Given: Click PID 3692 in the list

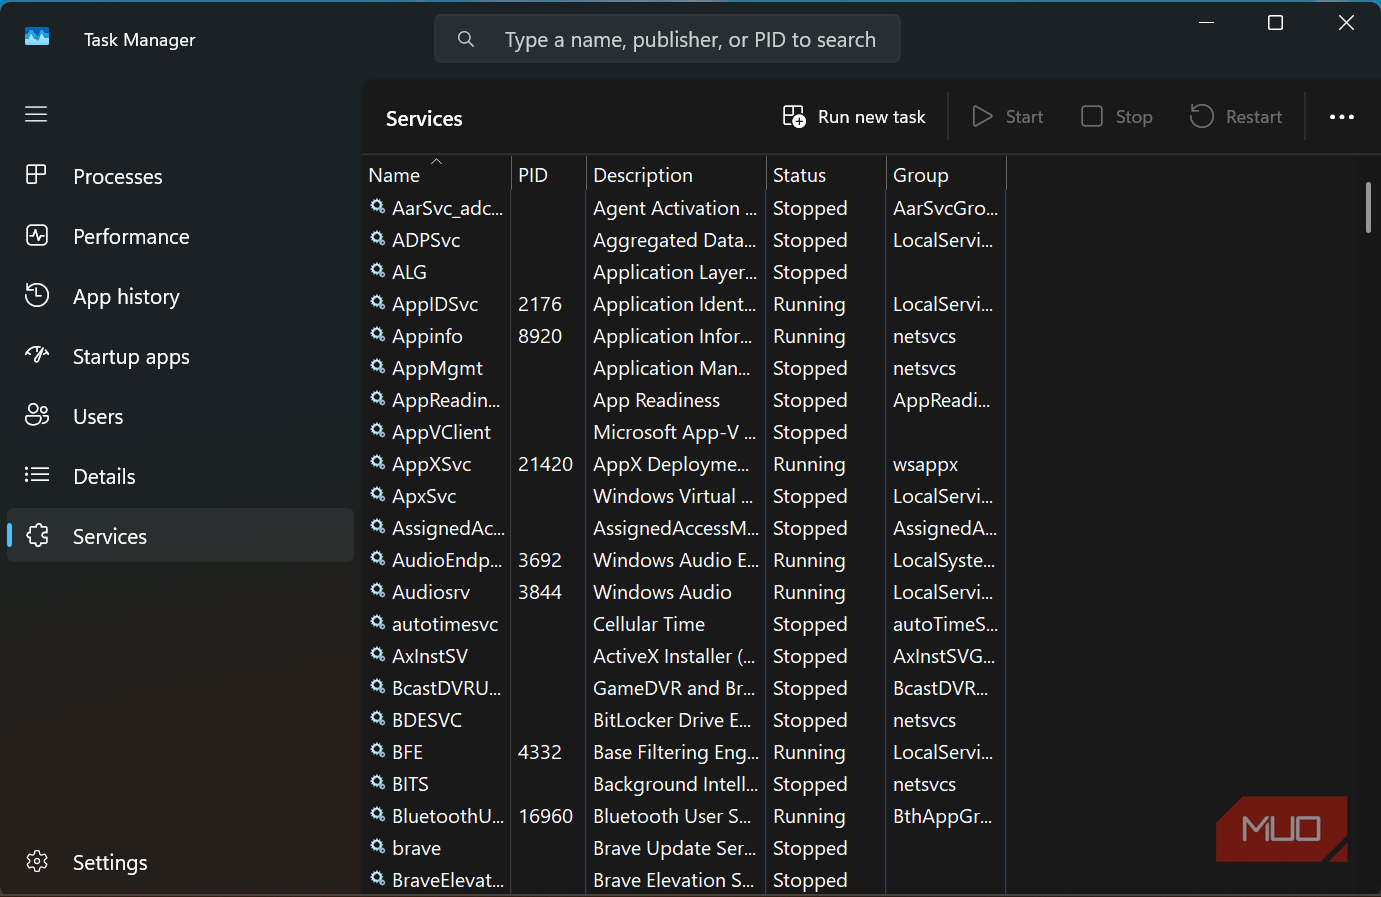Looking at the screenshot, I should 540,560.
